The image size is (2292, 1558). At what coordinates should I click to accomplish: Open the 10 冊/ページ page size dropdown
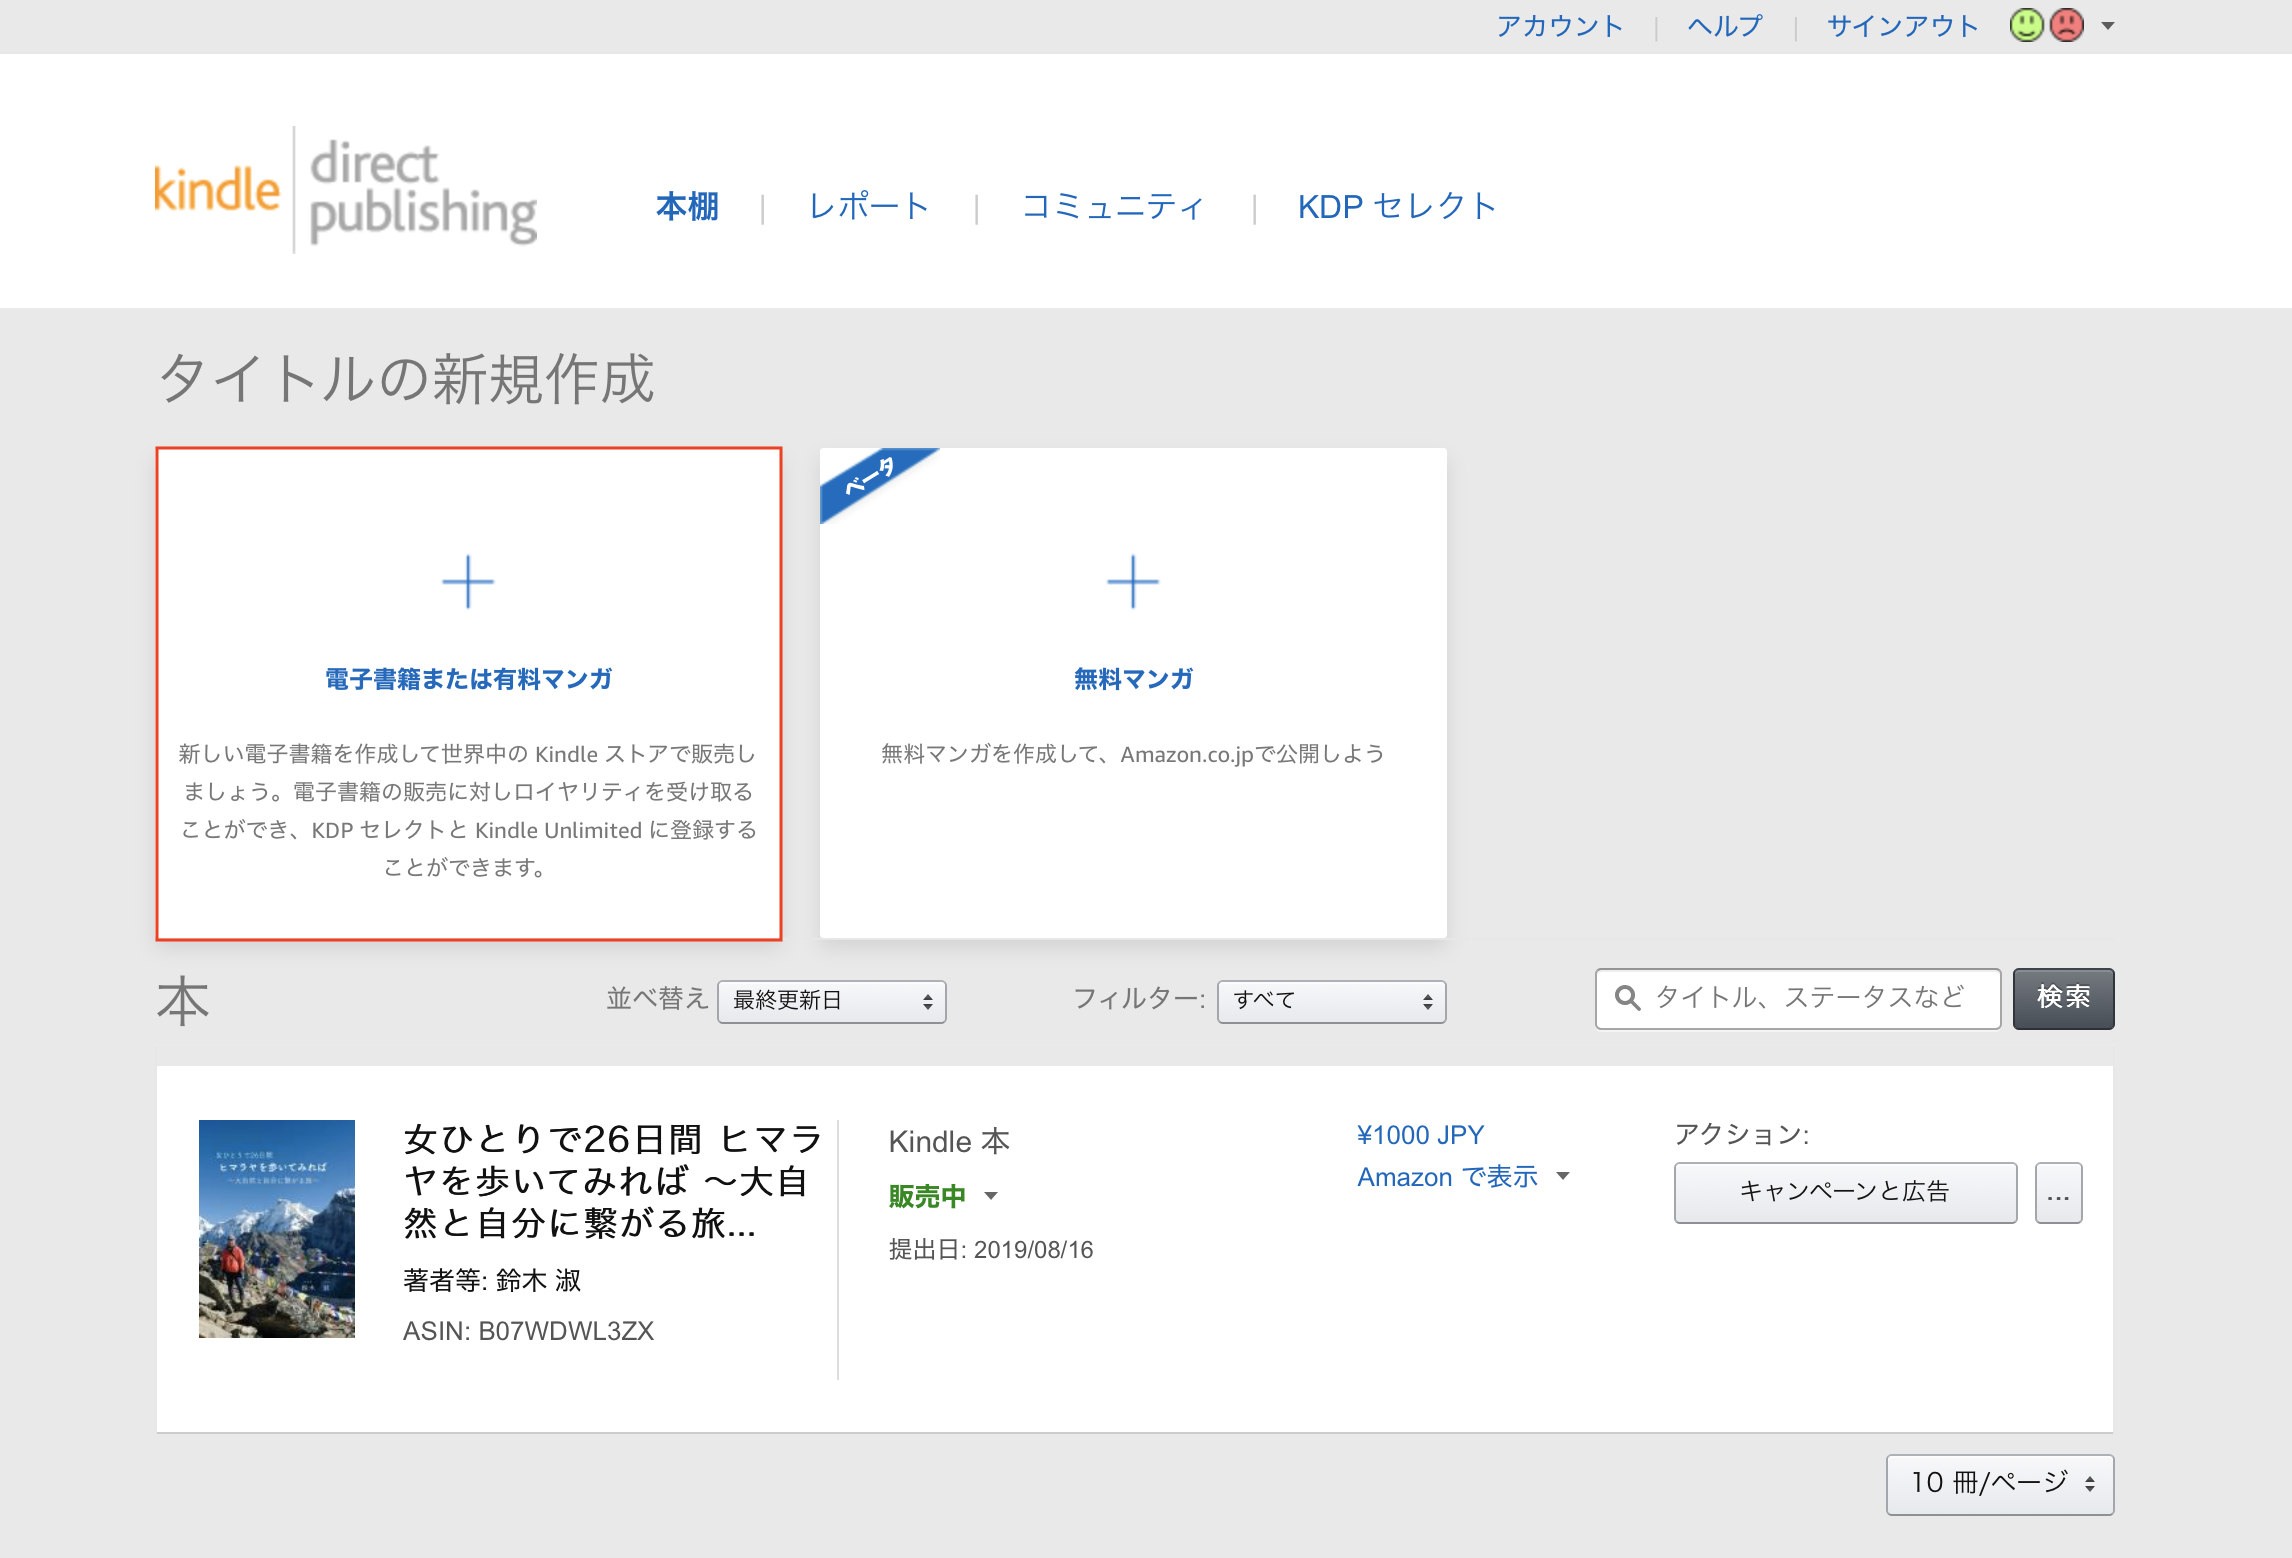(x=2000, y=1484)
